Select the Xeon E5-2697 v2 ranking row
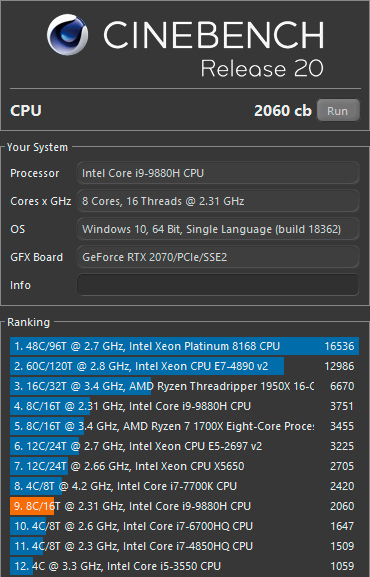Image resolution: width=370 pixels, height=577 pixels. pos(184,446)
